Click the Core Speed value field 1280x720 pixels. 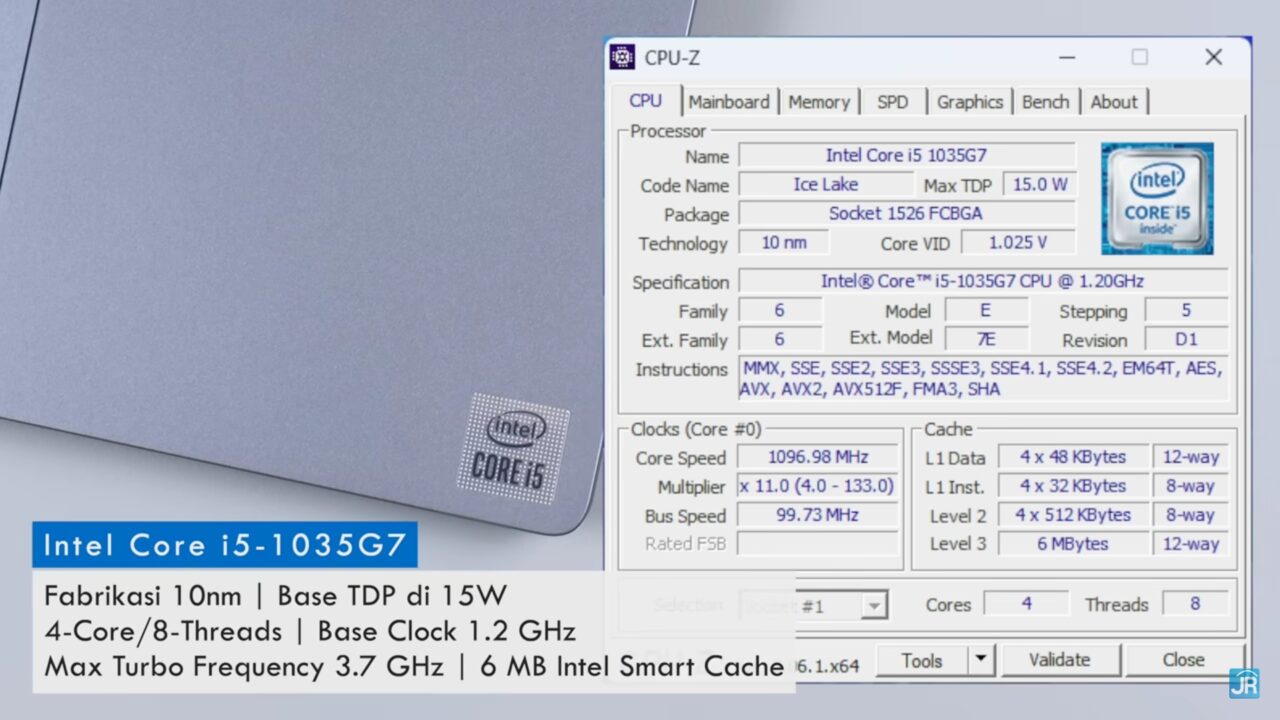click(818, 457)
